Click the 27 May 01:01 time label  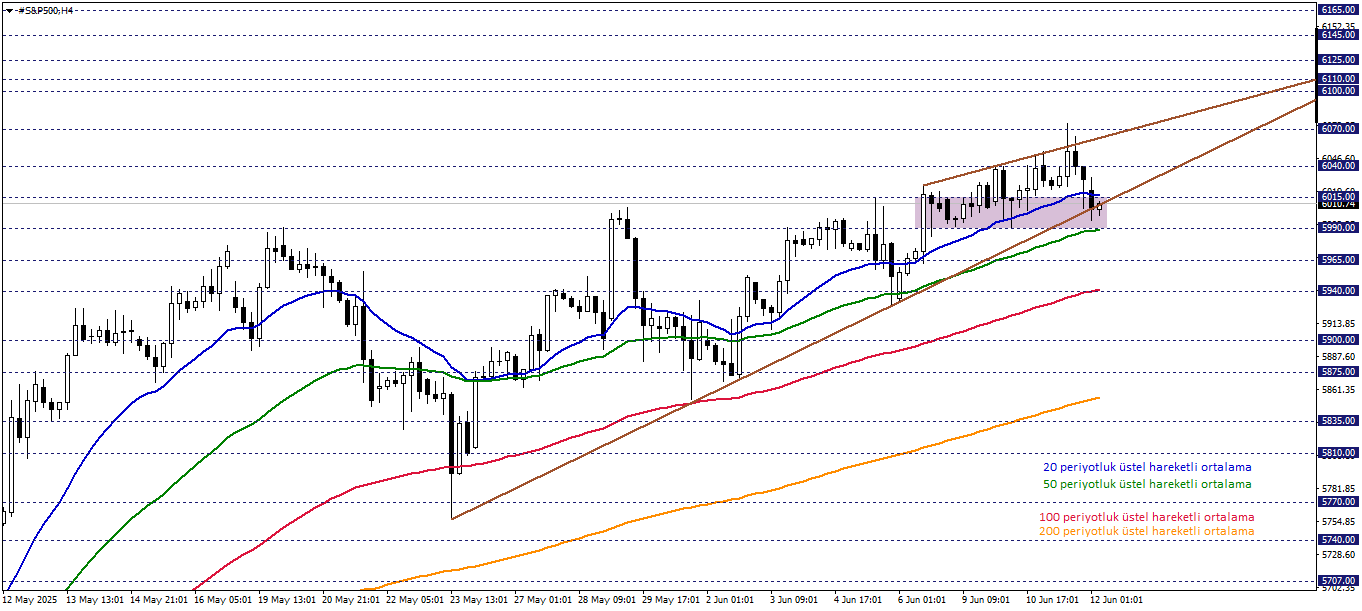click(543, 600)
